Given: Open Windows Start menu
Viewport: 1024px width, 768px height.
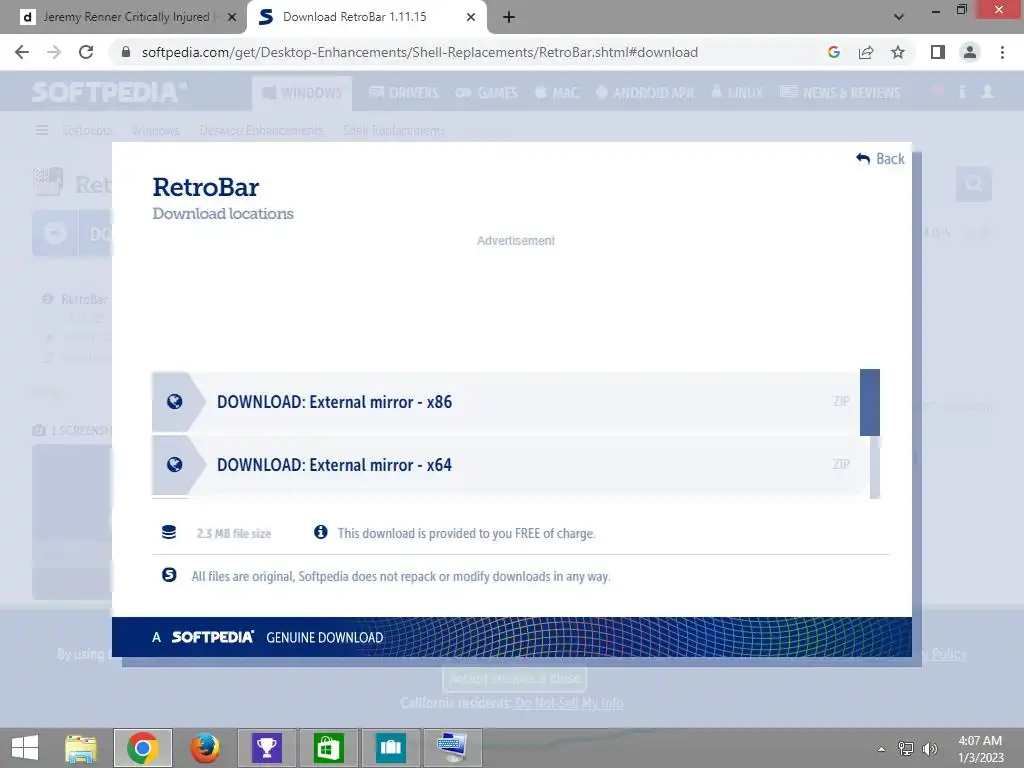Looking at the screenshot, I should point(25,748).
